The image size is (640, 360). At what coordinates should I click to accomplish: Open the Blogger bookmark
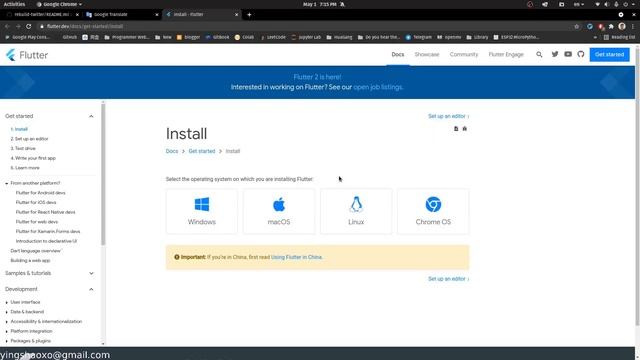188,37
